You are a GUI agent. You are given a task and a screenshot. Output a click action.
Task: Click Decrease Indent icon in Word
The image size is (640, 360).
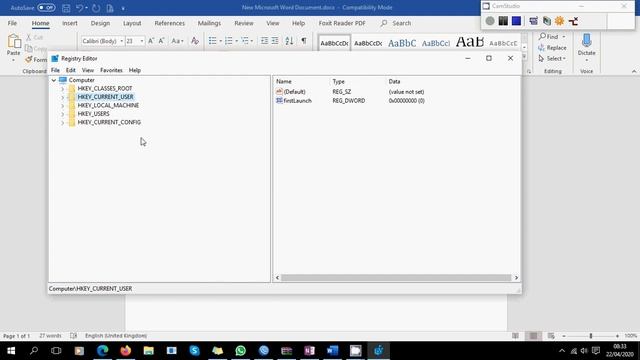(x=264, y=41)
